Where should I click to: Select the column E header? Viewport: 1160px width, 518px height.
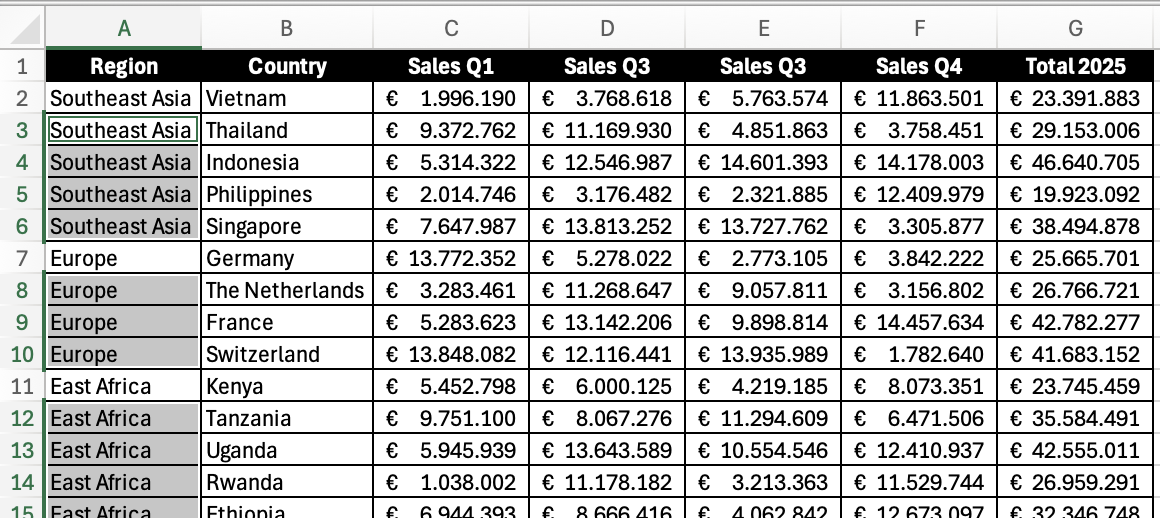pyautogui.click(x=763, y=29)
